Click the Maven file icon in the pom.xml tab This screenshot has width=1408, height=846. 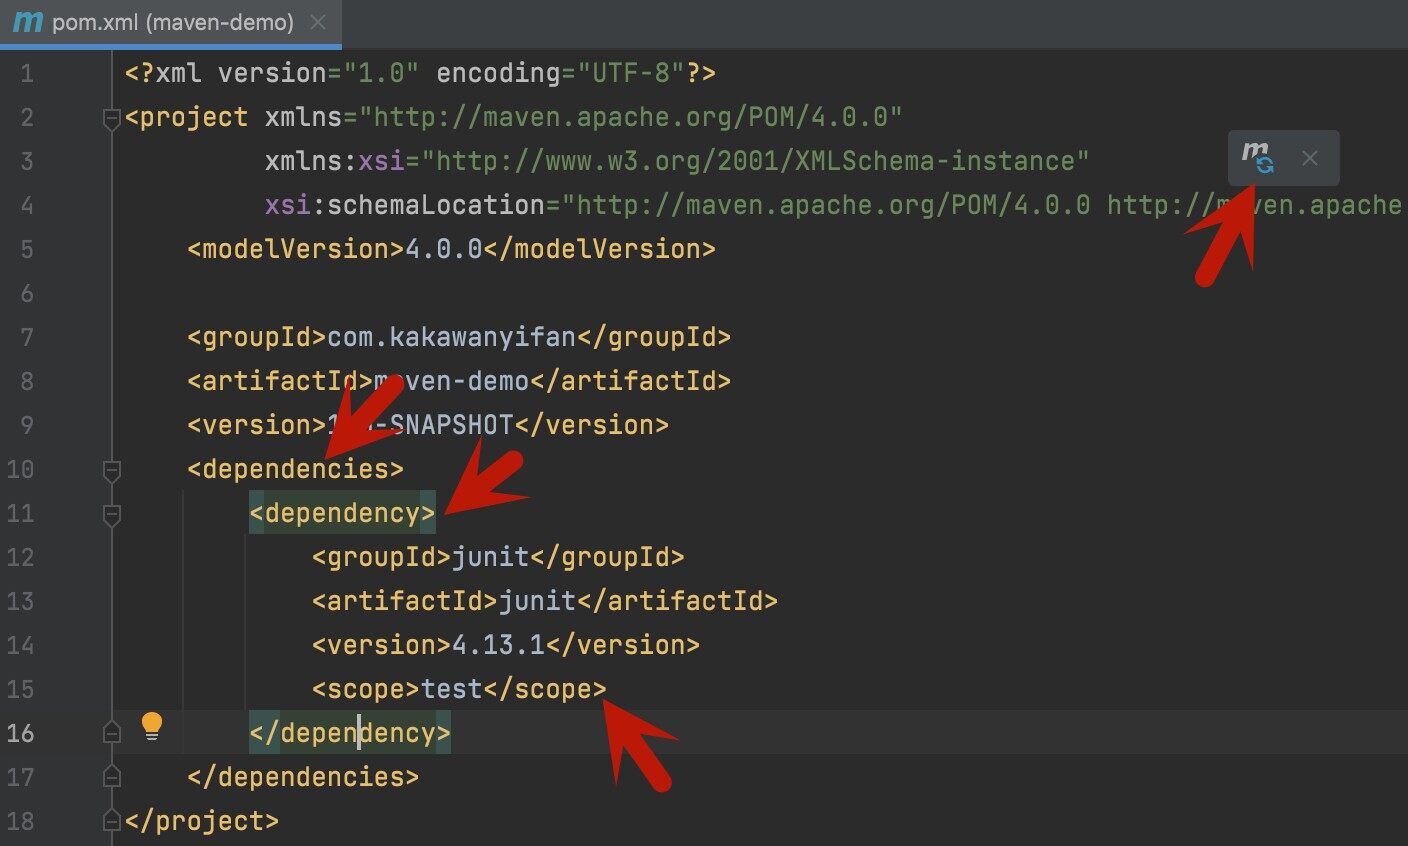27,22
